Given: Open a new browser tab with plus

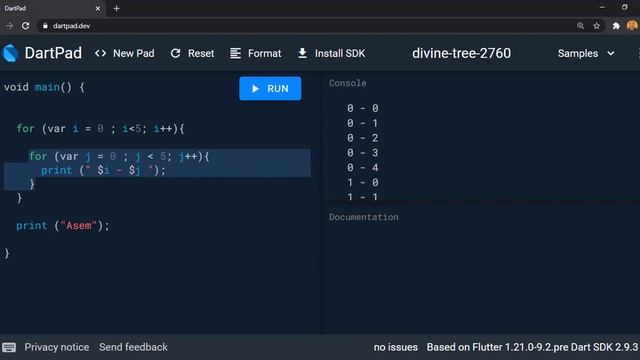Looking at the screenshot, I should tap(116, 8).
